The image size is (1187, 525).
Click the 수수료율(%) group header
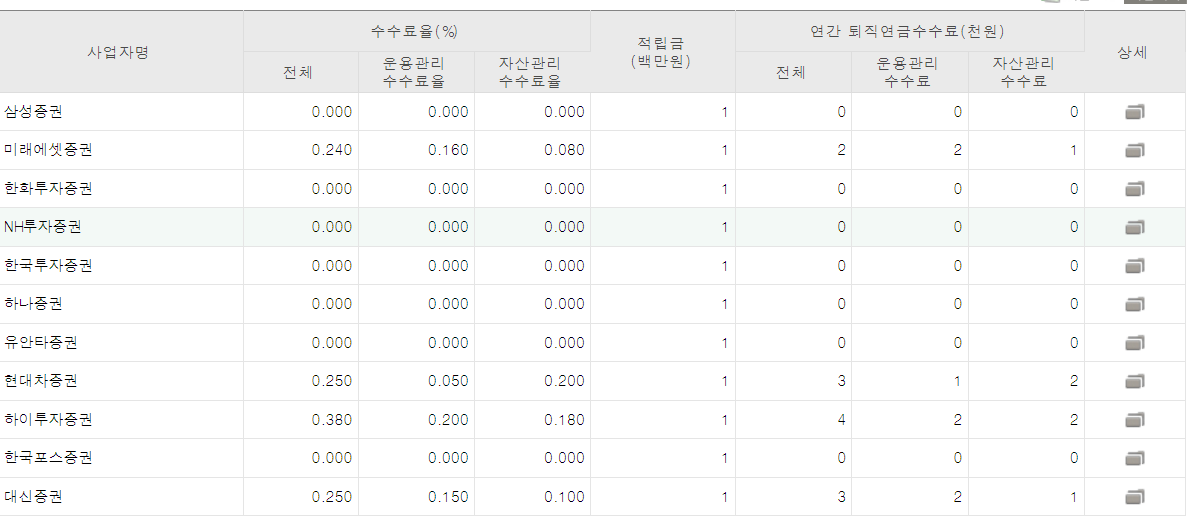click(x=416, y=32)
